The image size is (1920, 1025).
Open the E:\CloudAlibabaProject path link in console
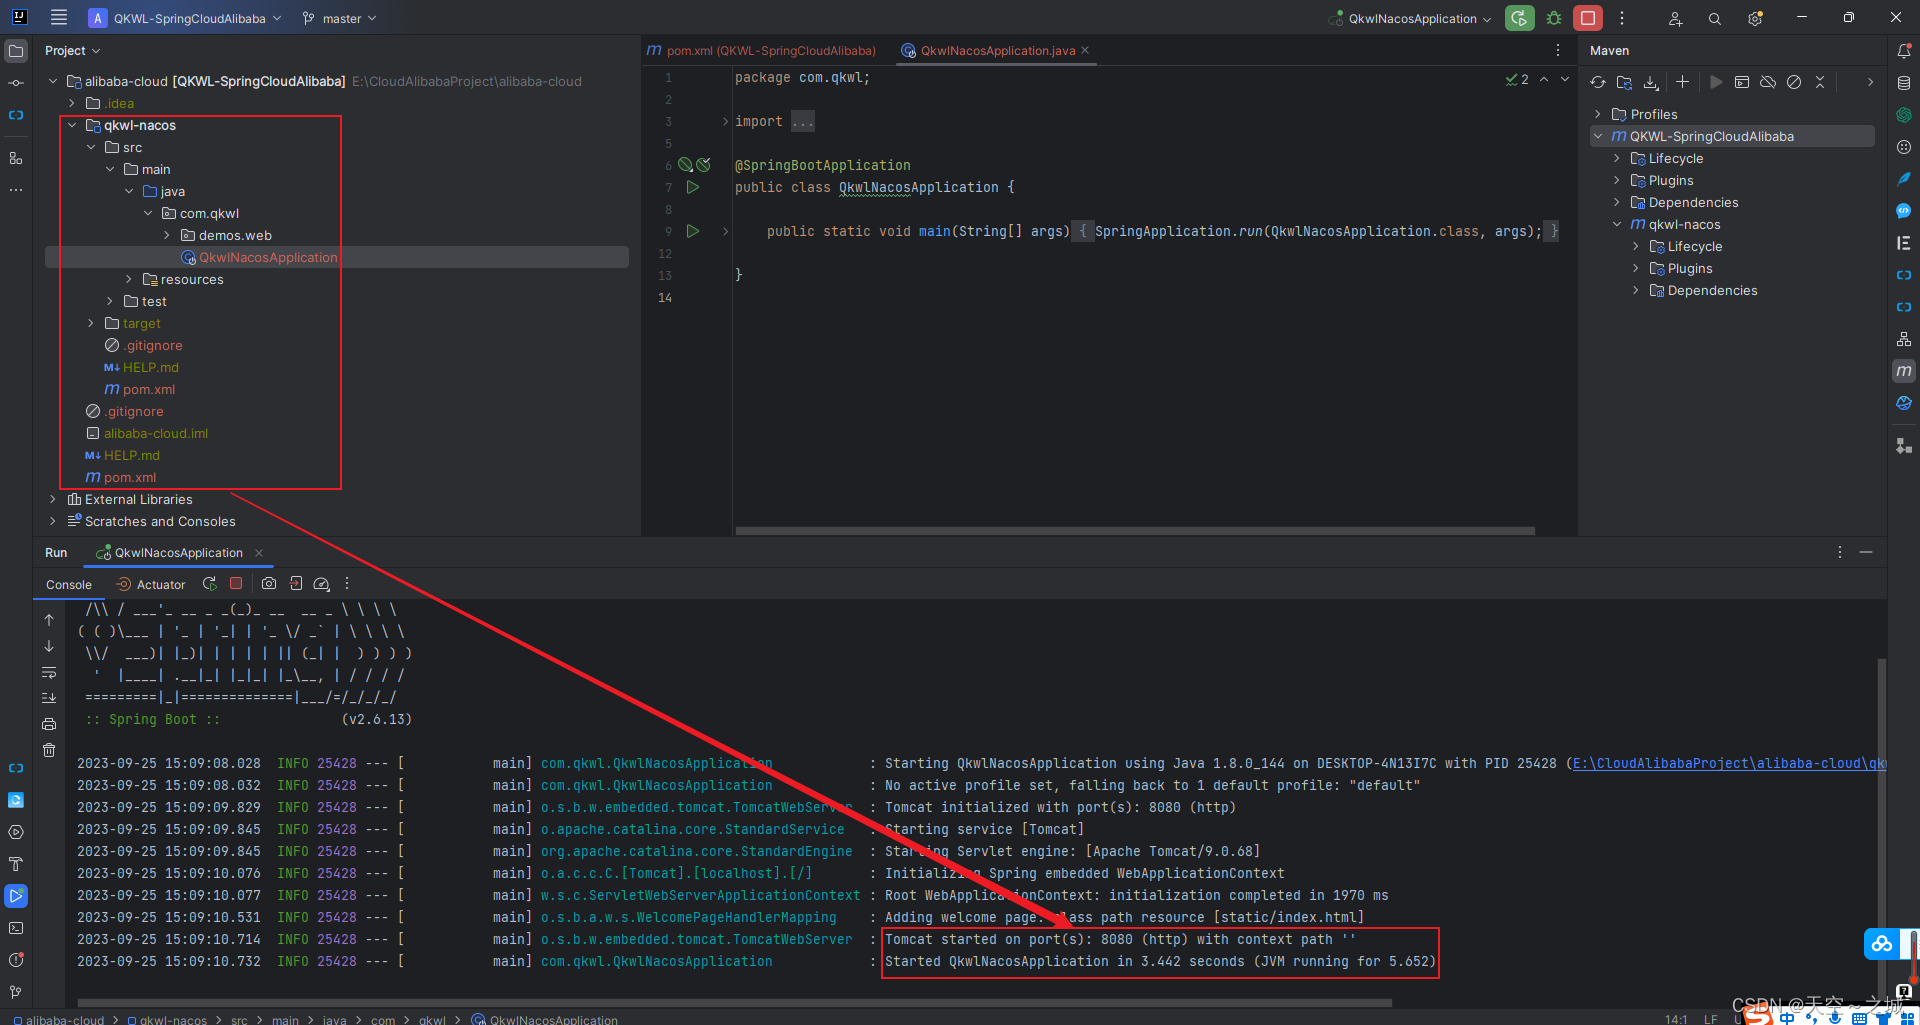coord(1729,763)
